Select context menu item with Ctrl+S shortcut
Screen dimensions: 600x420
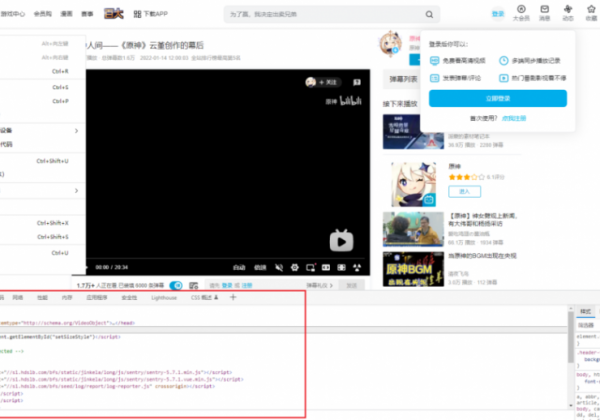[42, 87]
